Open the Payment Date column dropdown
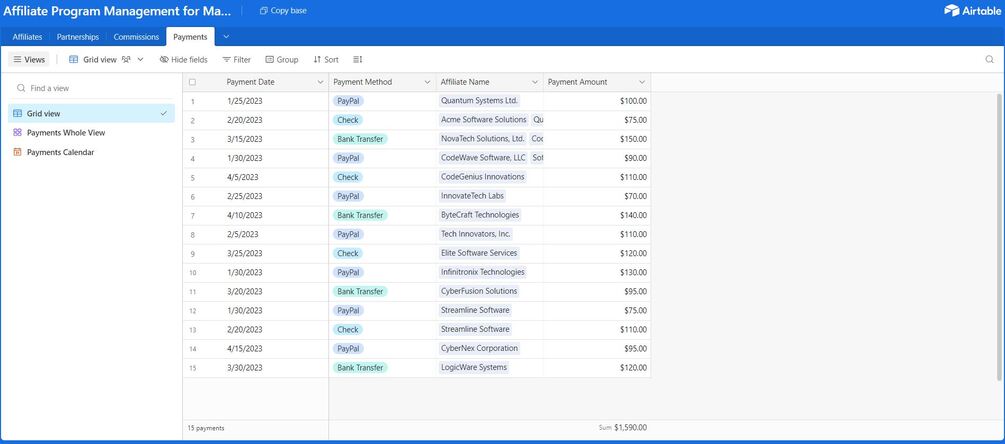 320,82
